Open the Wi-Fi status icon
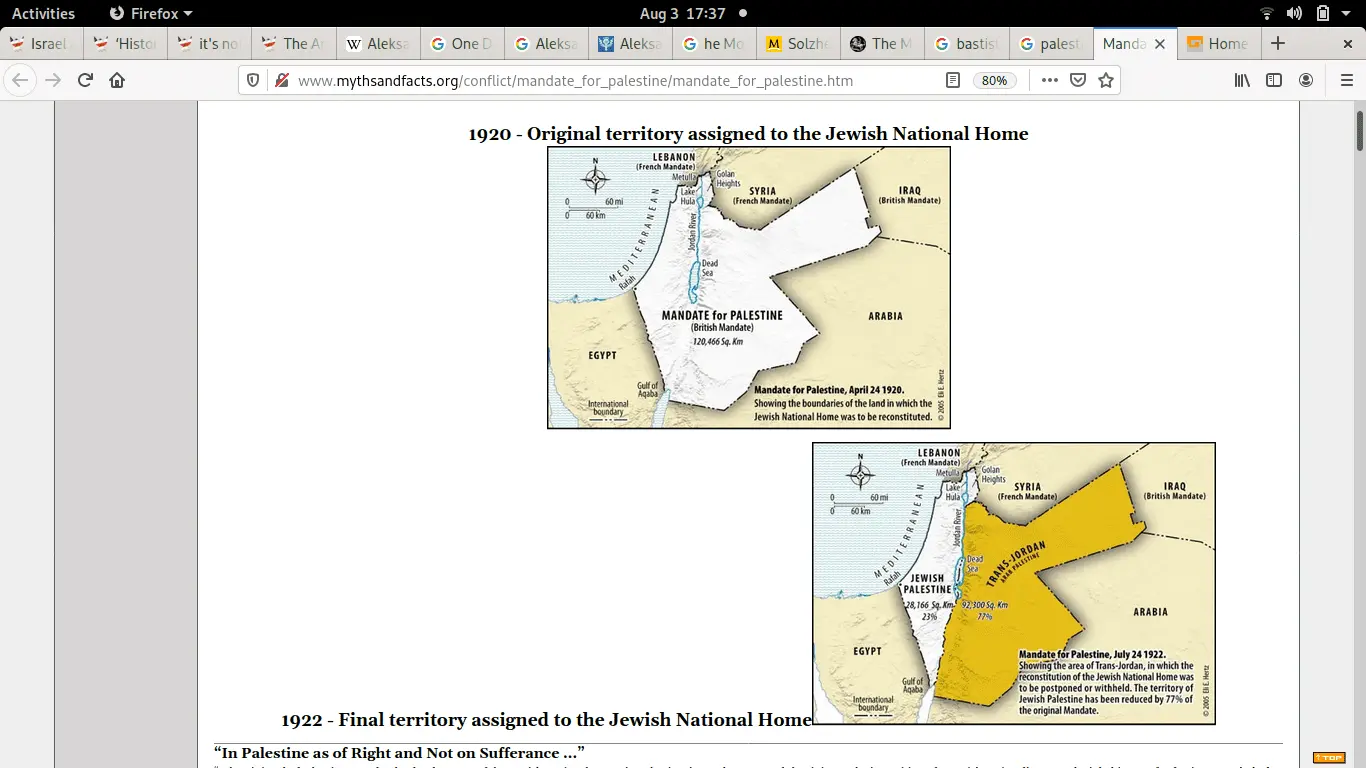 (1267, 14)
